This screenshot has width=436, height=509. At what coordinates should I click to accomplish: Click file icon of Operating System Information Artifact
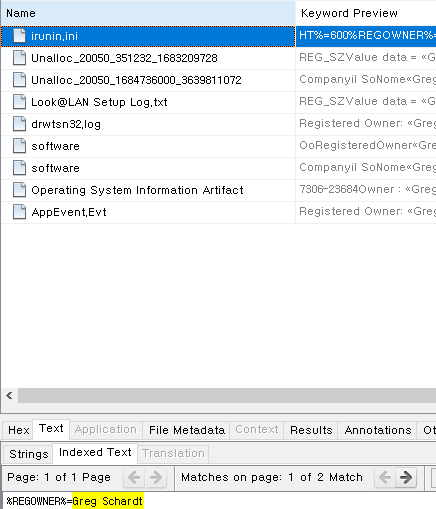[x=19, y=190]
